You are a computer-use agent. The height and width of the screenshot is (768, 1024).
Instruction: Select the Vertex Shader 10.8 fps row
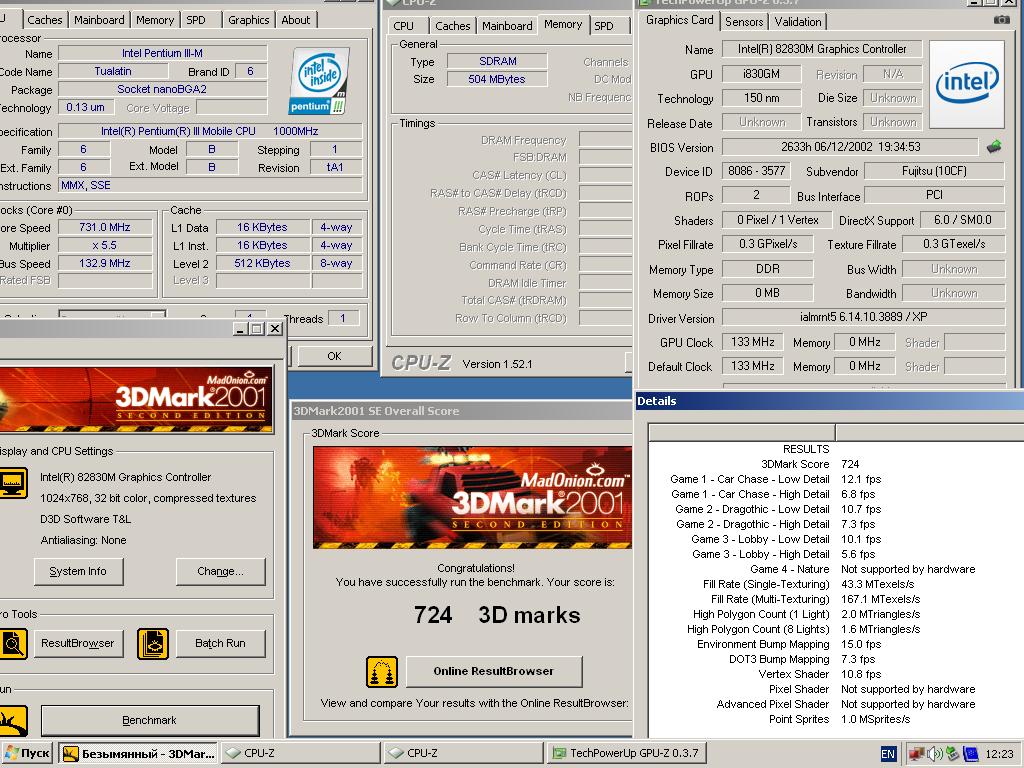click(837, 675)
